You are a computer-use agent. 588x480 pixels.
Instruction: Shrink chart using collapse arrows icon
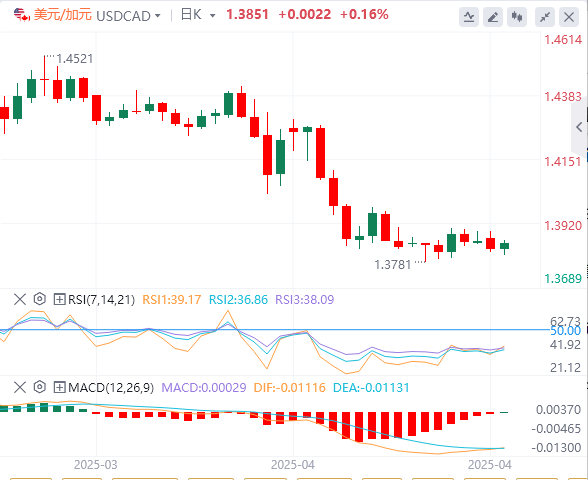click(x=545, y=17)
